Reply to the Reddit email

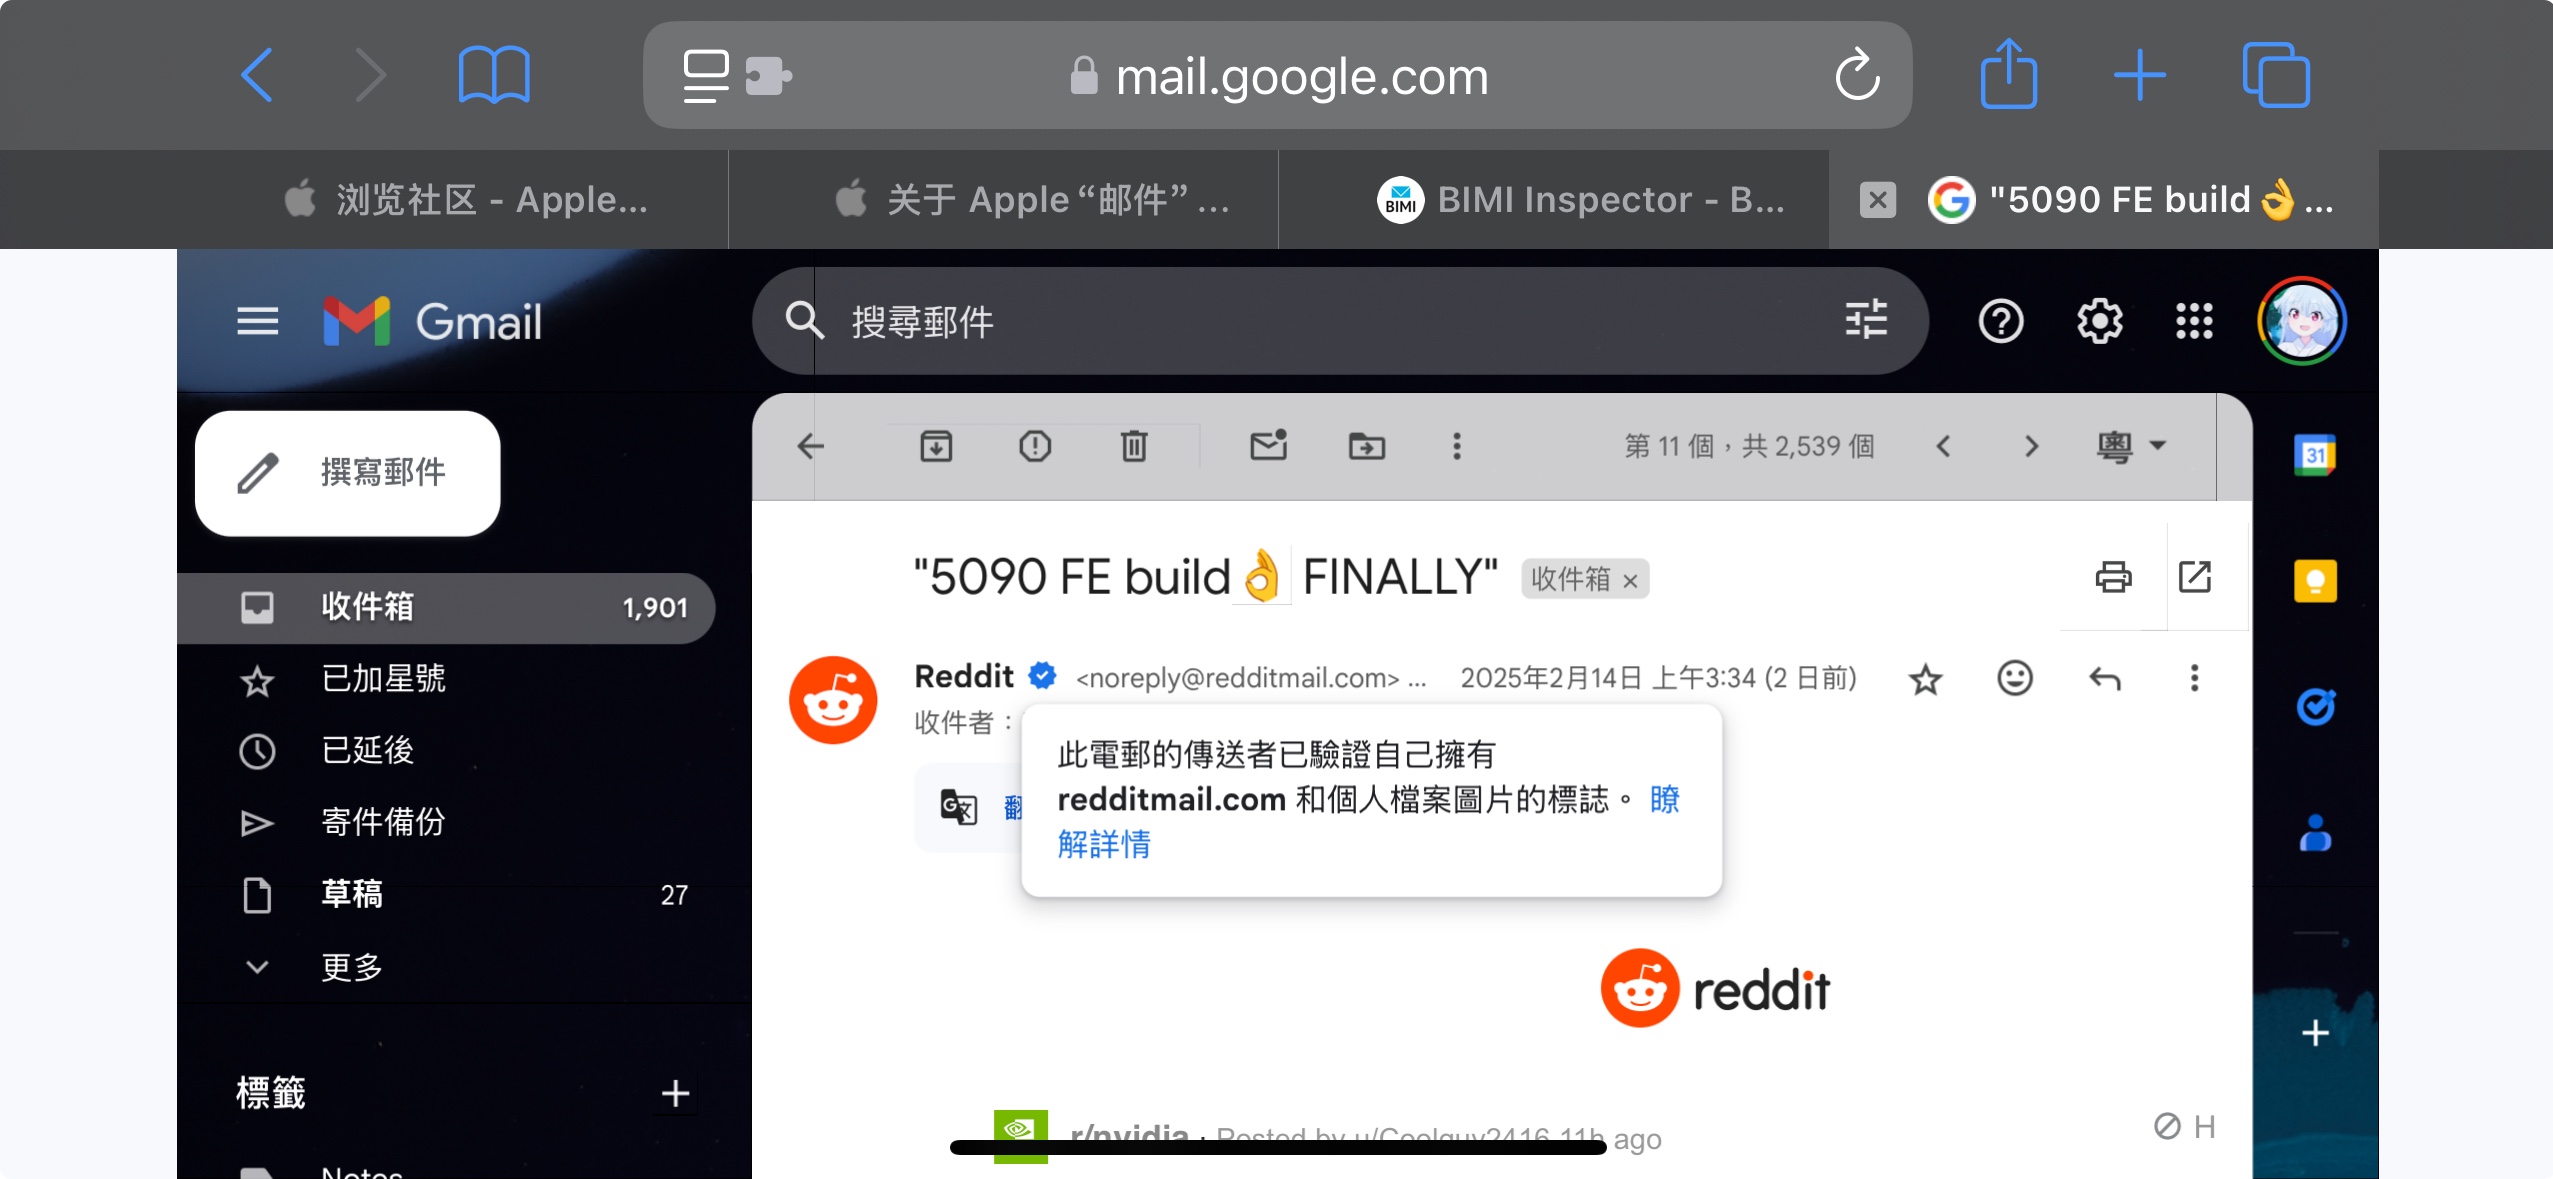(x=2105, y=678)
